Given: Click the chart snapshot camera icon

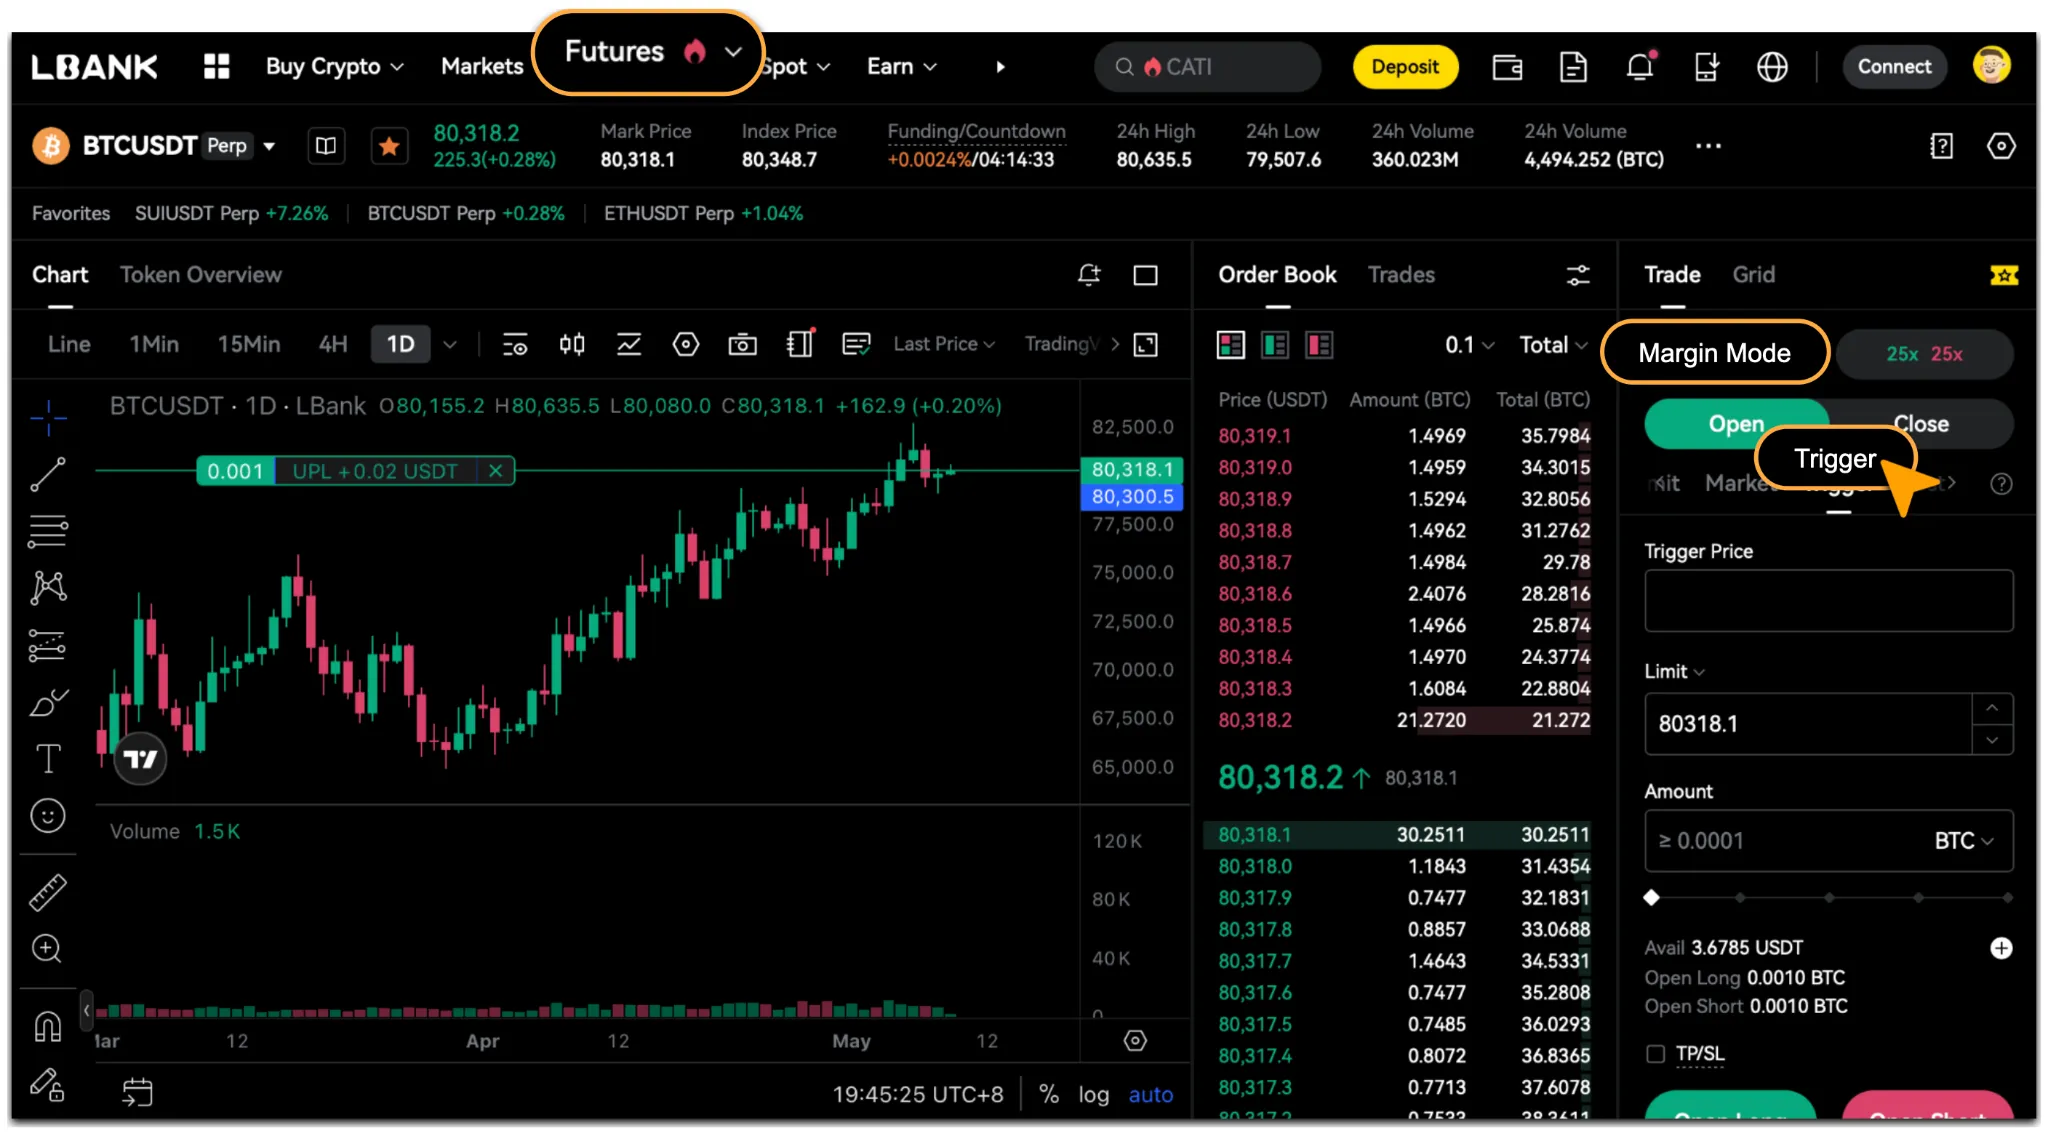Looking at the screenshot, I should (x=742, y=345).
